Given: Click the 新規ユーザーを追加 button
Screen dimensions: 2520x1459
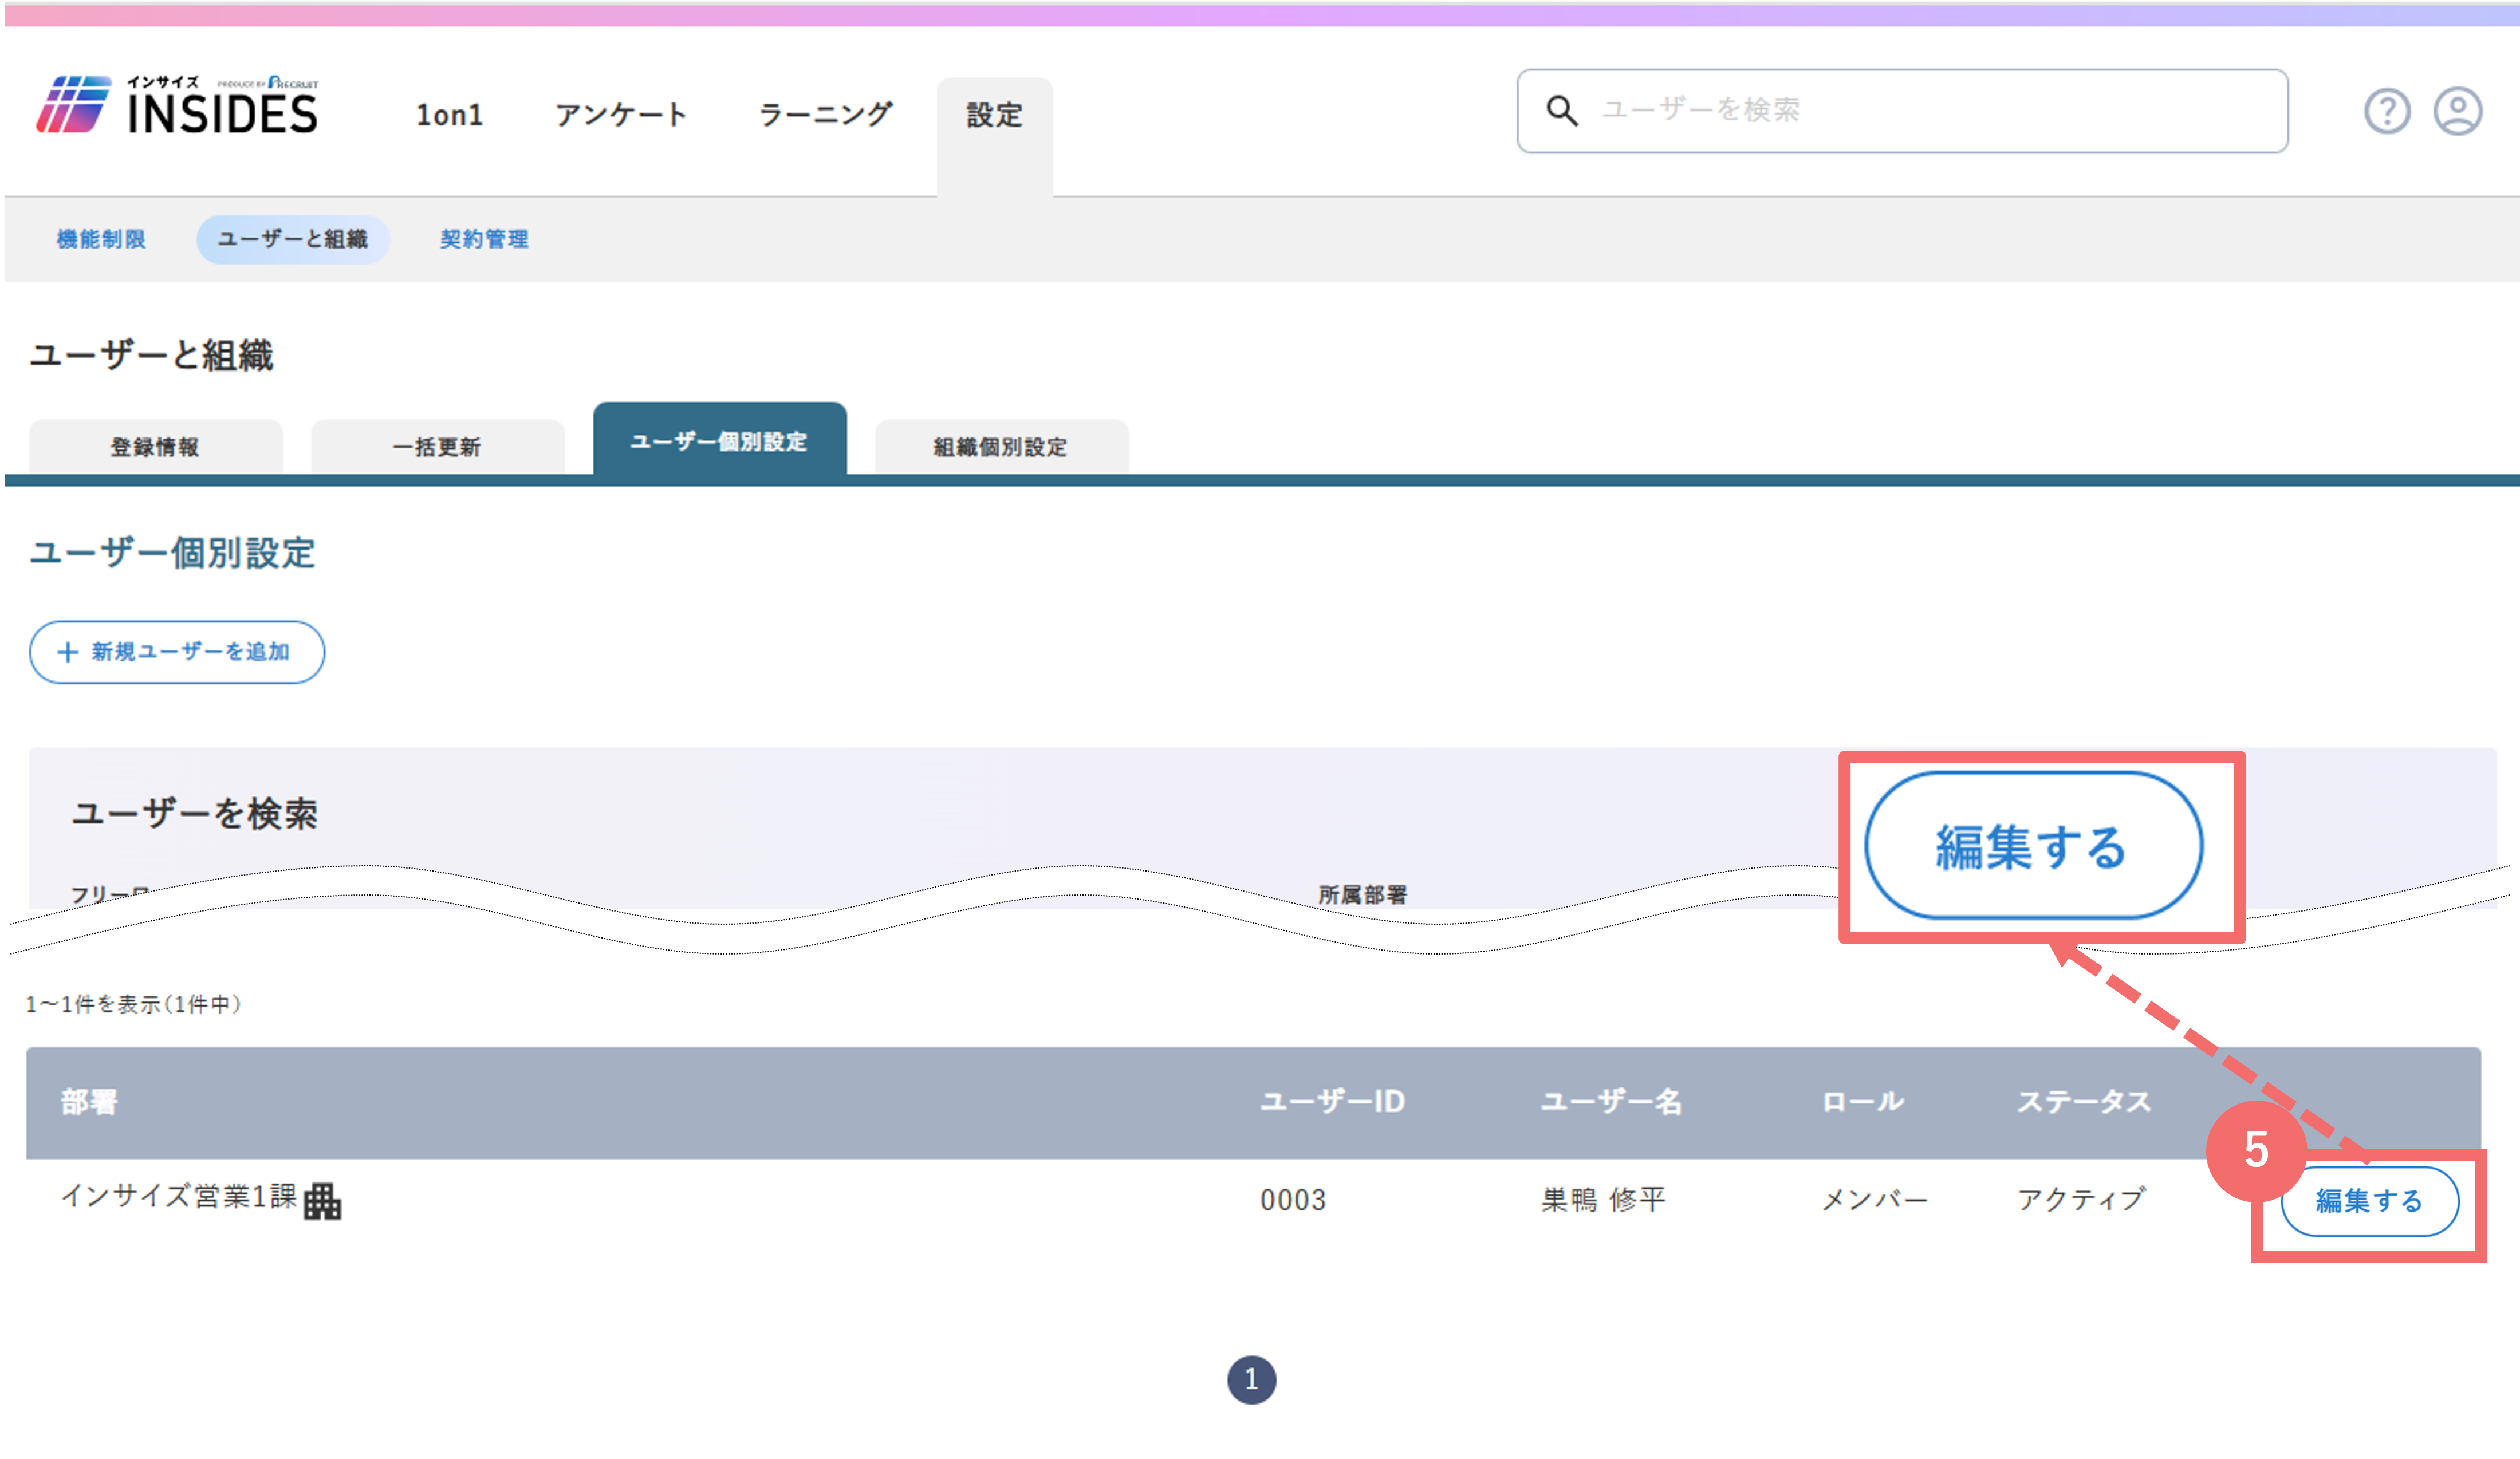Looking at the screenshot, I should pos(177,652).
